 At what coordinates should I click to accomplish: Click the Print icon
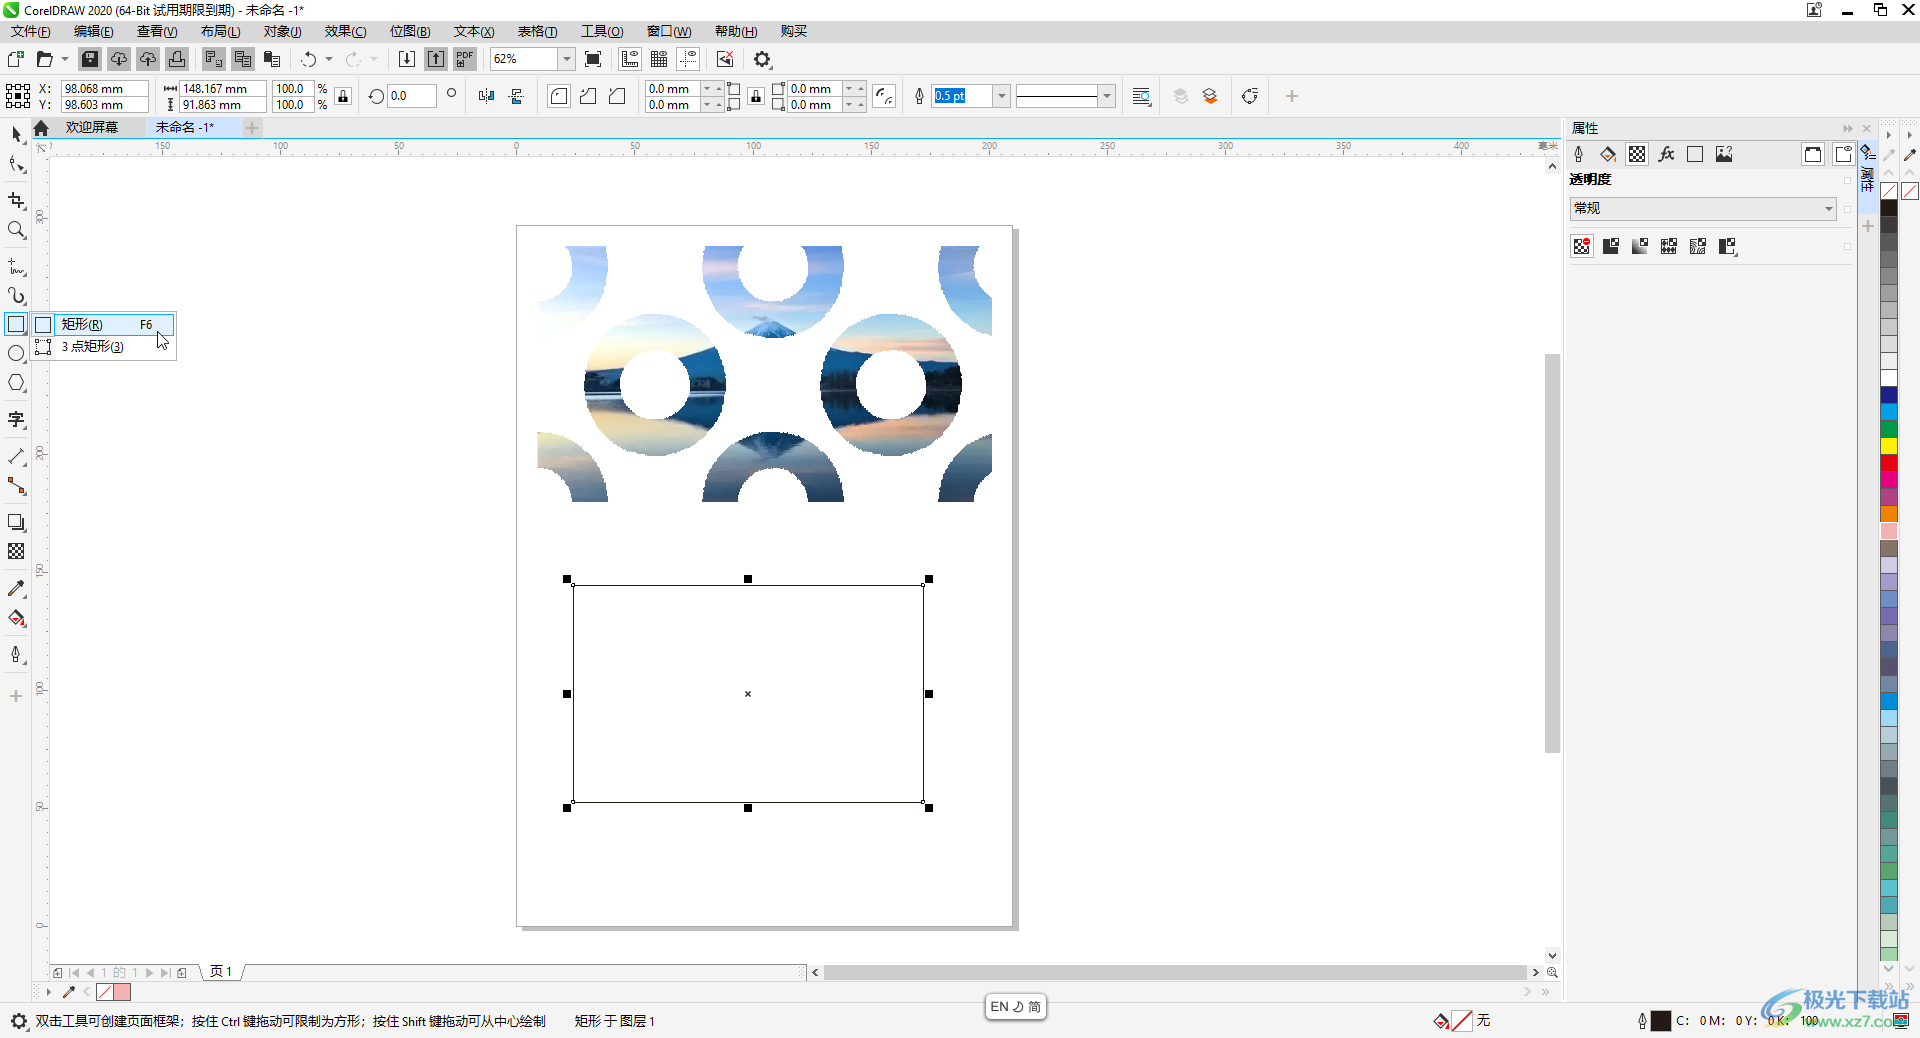[x=177, y=59]
